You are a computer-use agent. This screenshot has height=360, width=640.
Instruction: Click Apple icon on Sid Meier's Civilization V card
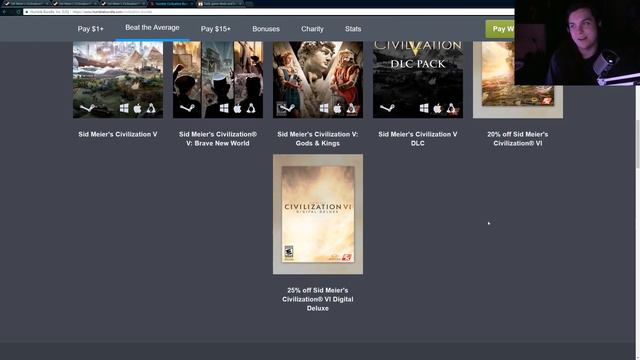[x=138, y=108]
